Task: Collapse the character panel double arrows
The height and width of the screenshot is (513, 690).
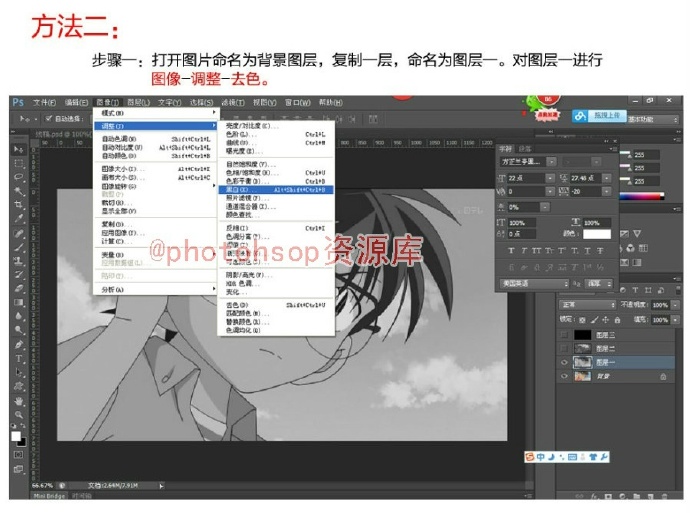Action: tap(606, 141)
